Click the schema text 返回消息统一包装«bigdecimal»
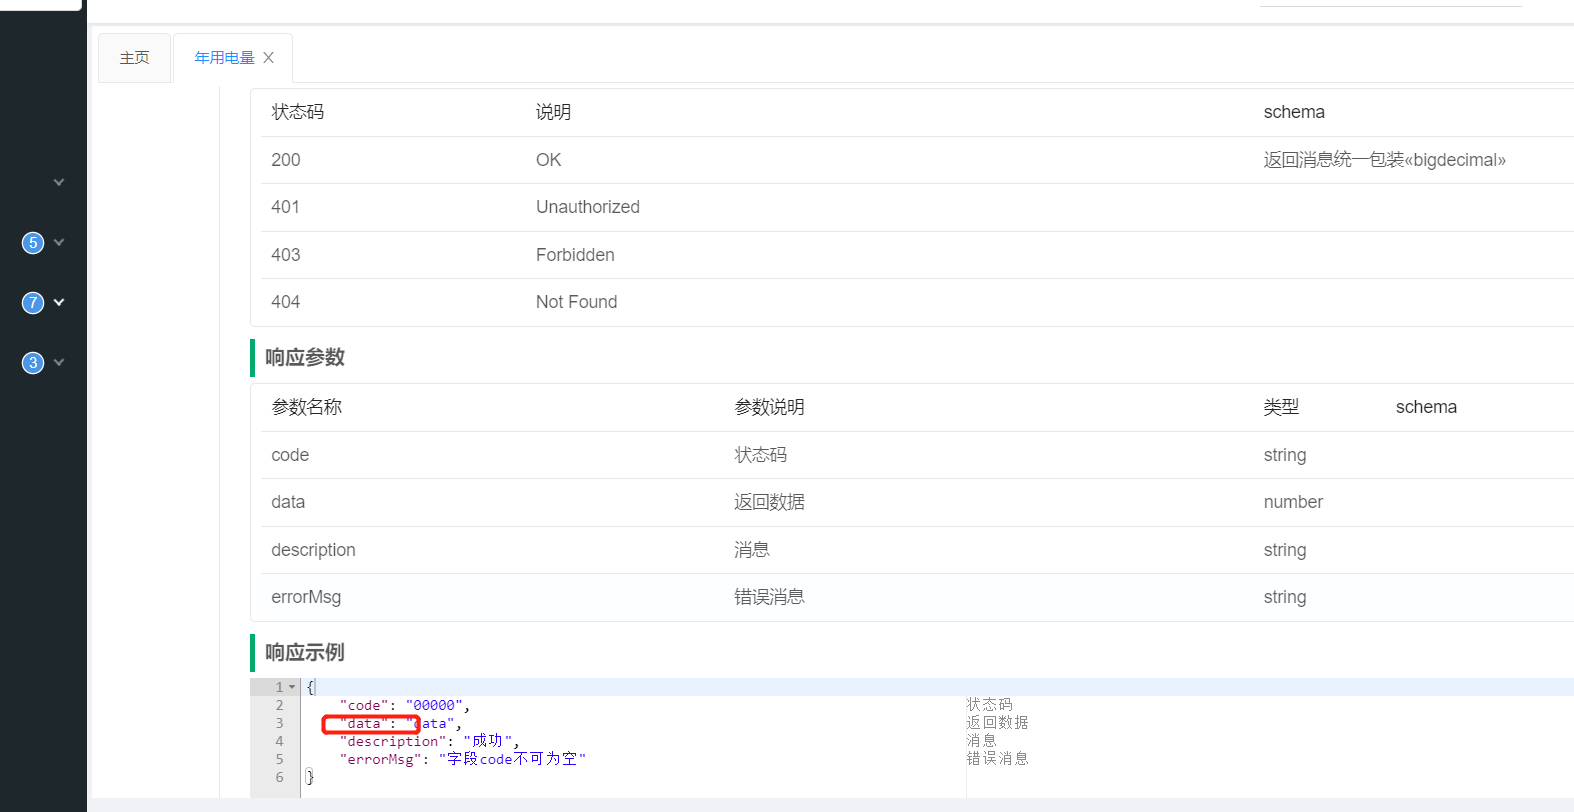This screenshot has width=1574, height=812. (1384, 160)
